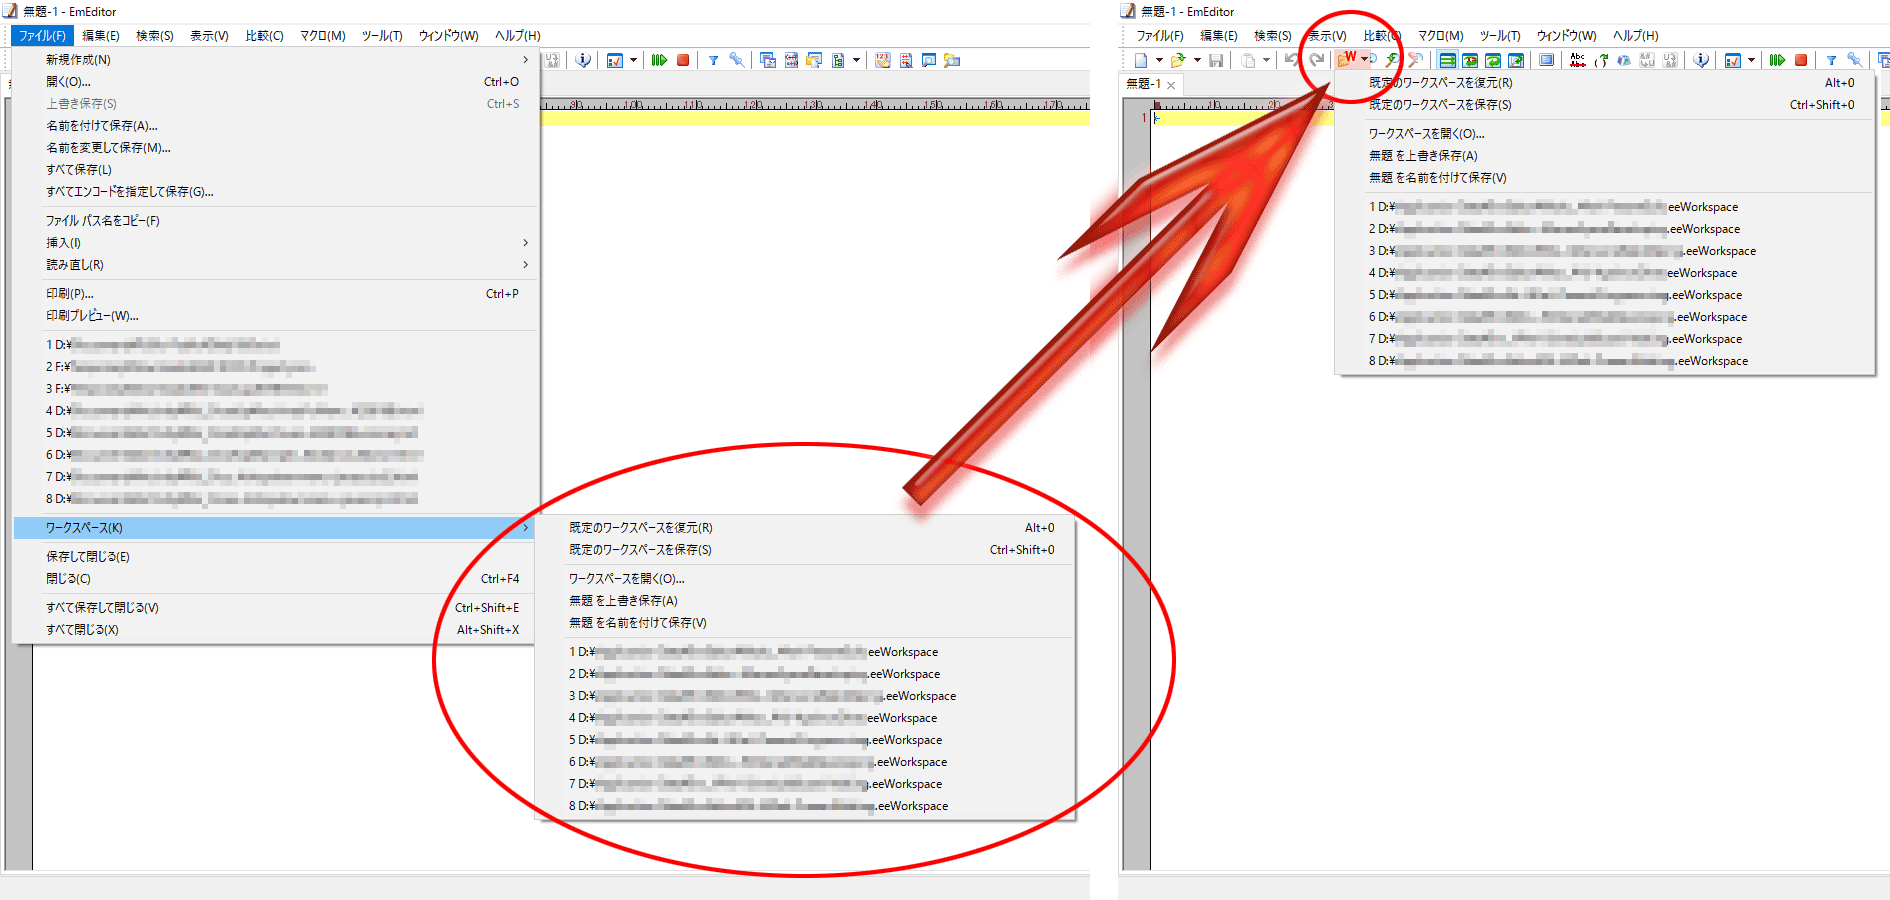Click ワークスペースを開く(O)... in left submenu
The width and height of the screenshot is (1890, 900).
click(x=627, y=578)
